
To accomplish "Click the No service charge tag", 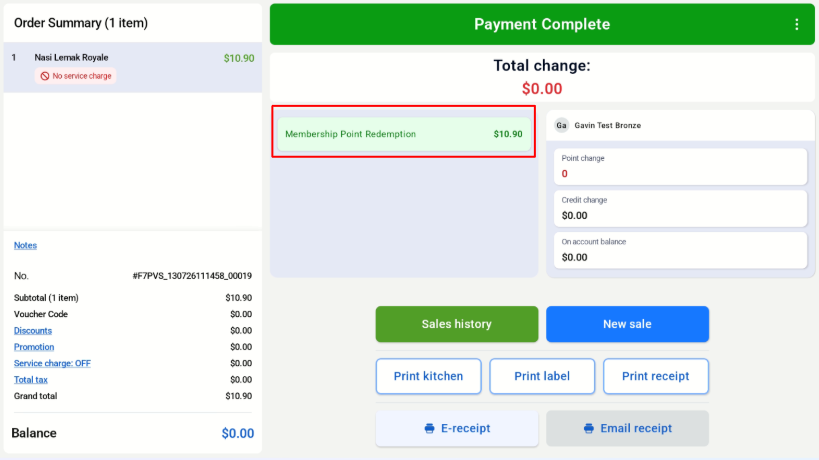I will (76, 76).
